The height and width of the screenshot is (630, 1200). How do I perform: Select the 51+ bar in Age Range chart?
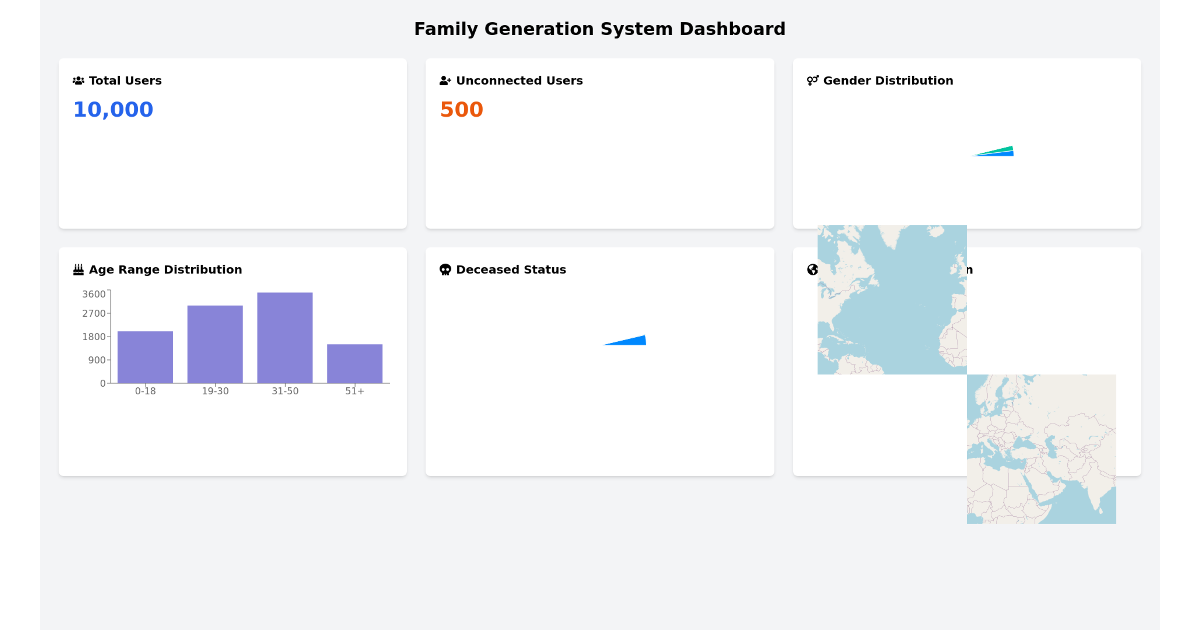coord(355,361)
